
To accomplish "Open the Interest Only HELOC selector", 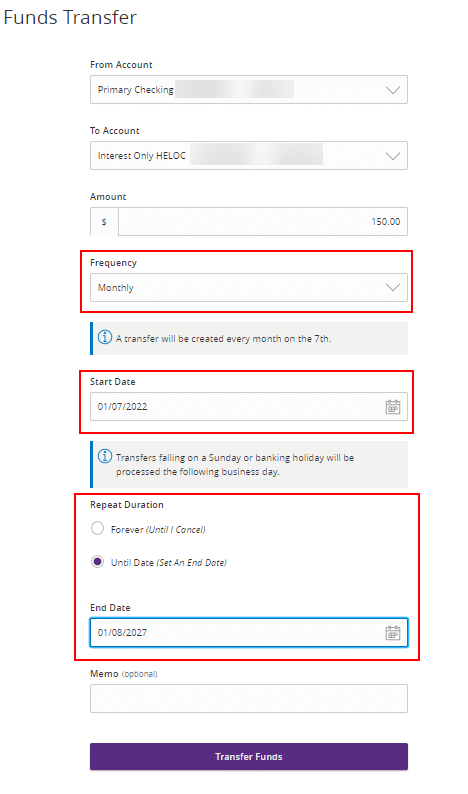I will [249, 155].
